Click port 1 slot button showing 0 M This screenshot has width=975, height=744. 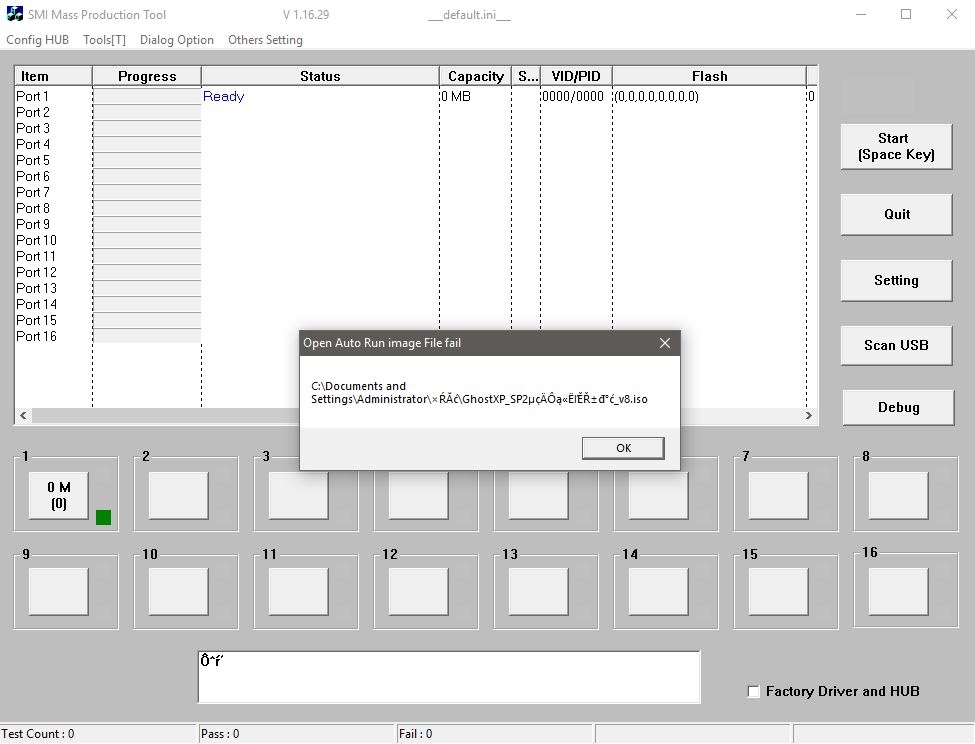(58, 495)
